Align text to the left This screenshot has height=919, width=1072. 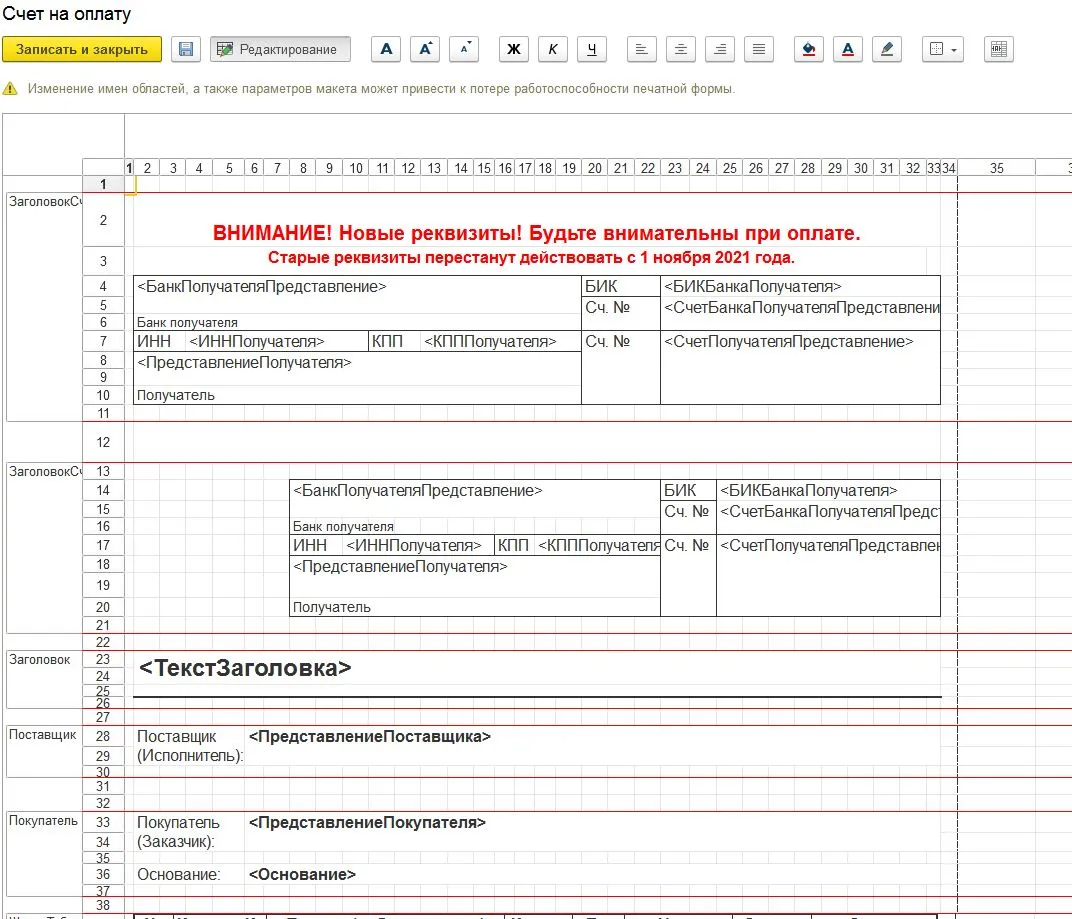(x=642, y=49)
